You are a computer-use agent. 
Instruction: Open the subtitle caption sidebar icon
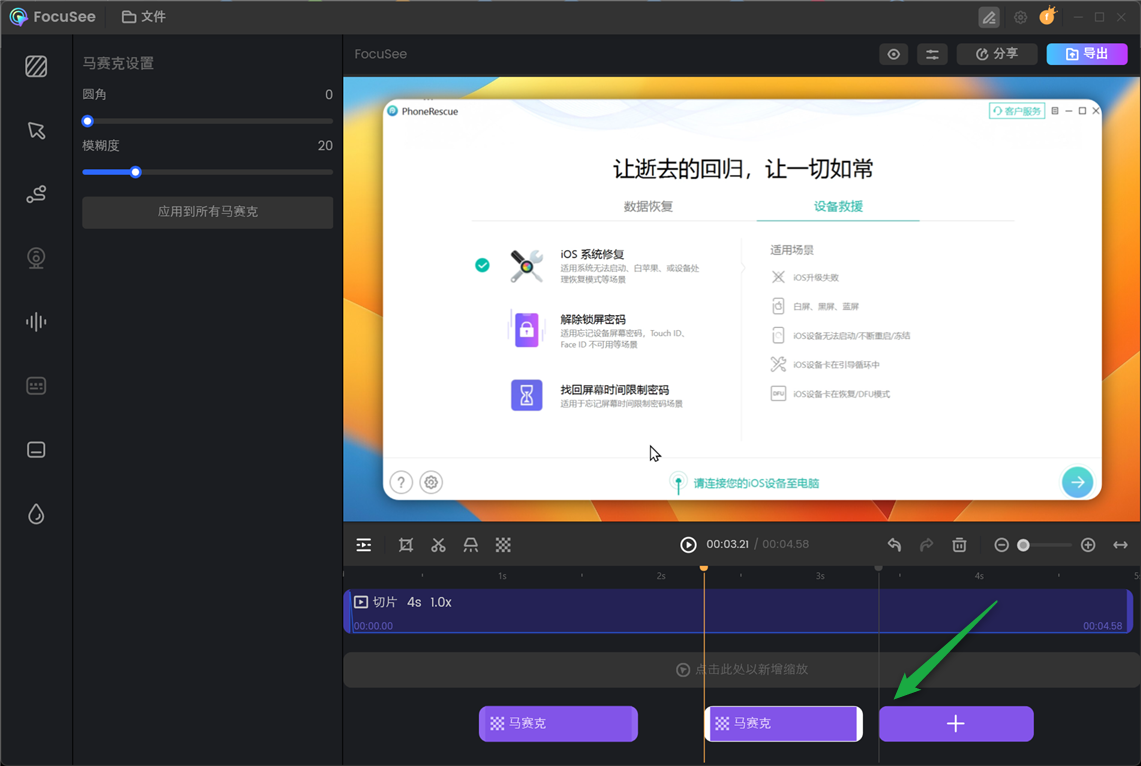click(36, 450)
